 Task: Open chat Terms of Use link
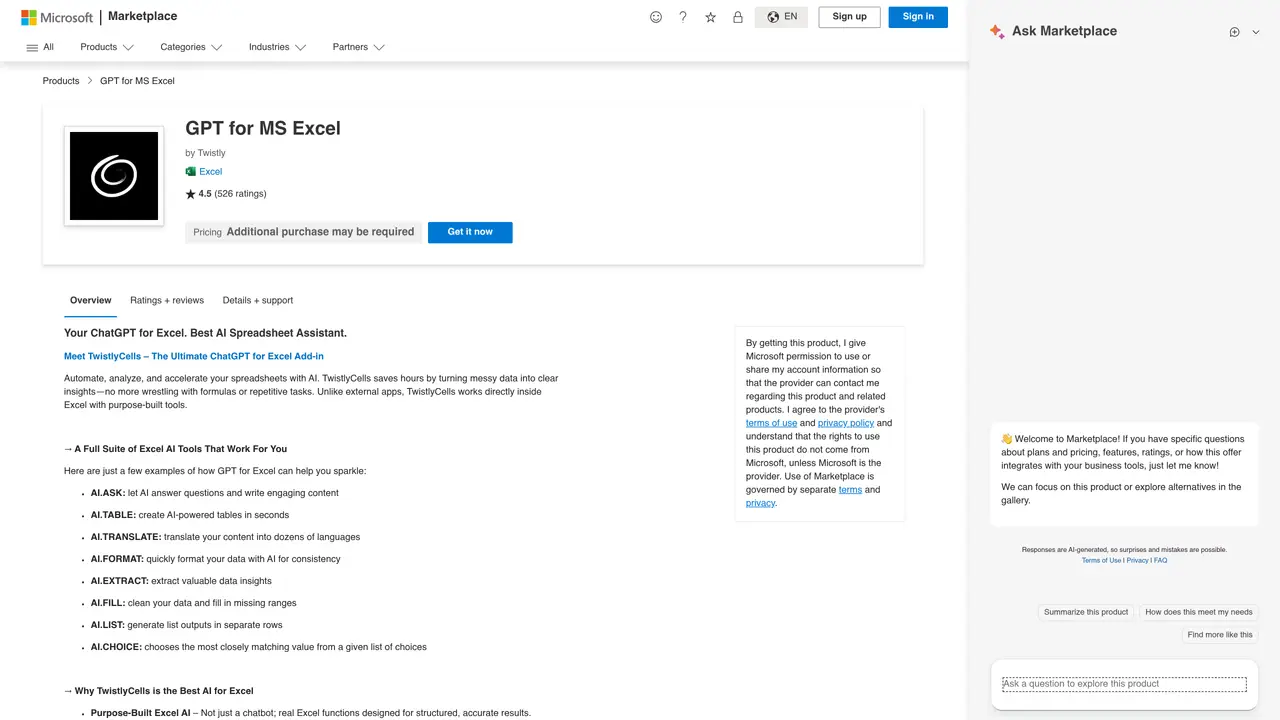coord(1101,561)
